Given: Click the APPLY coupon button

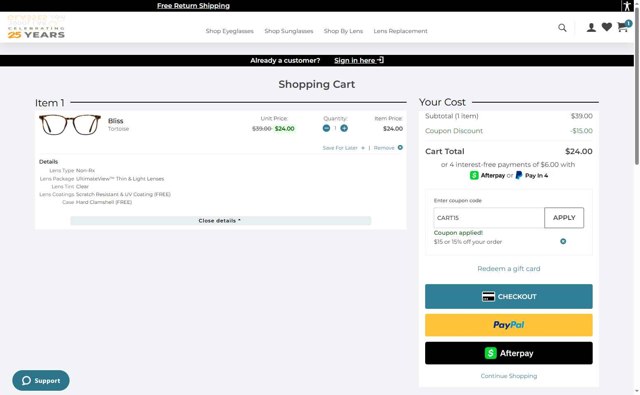Looking at the screenshot, I should coord(564,218).
